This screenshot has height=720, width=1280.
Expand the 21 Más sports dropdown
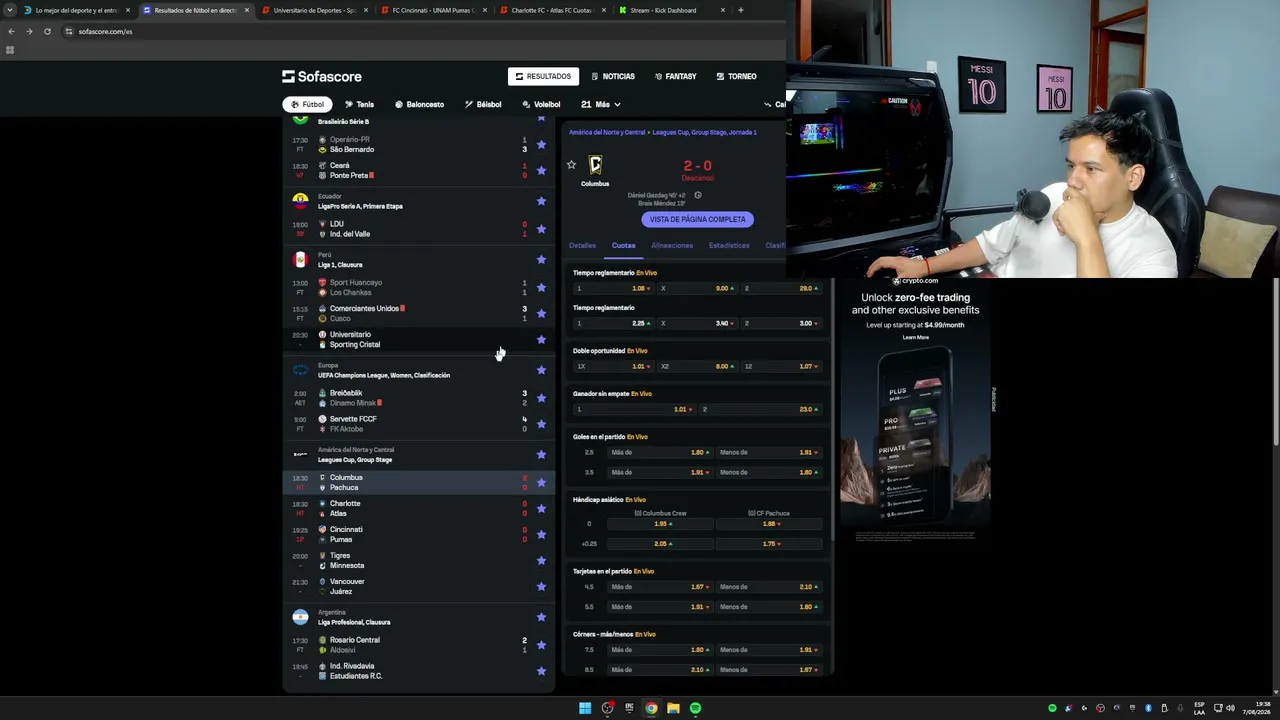pos(601,104)
